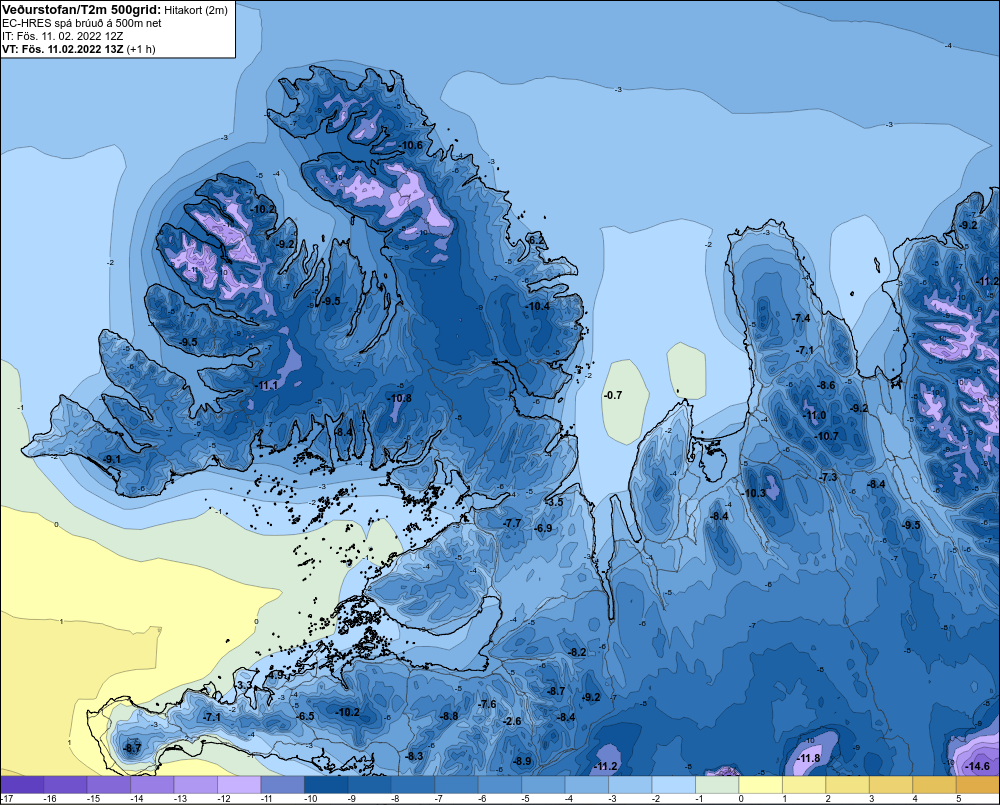Click the -2.6 temperature value

(512, 721)
